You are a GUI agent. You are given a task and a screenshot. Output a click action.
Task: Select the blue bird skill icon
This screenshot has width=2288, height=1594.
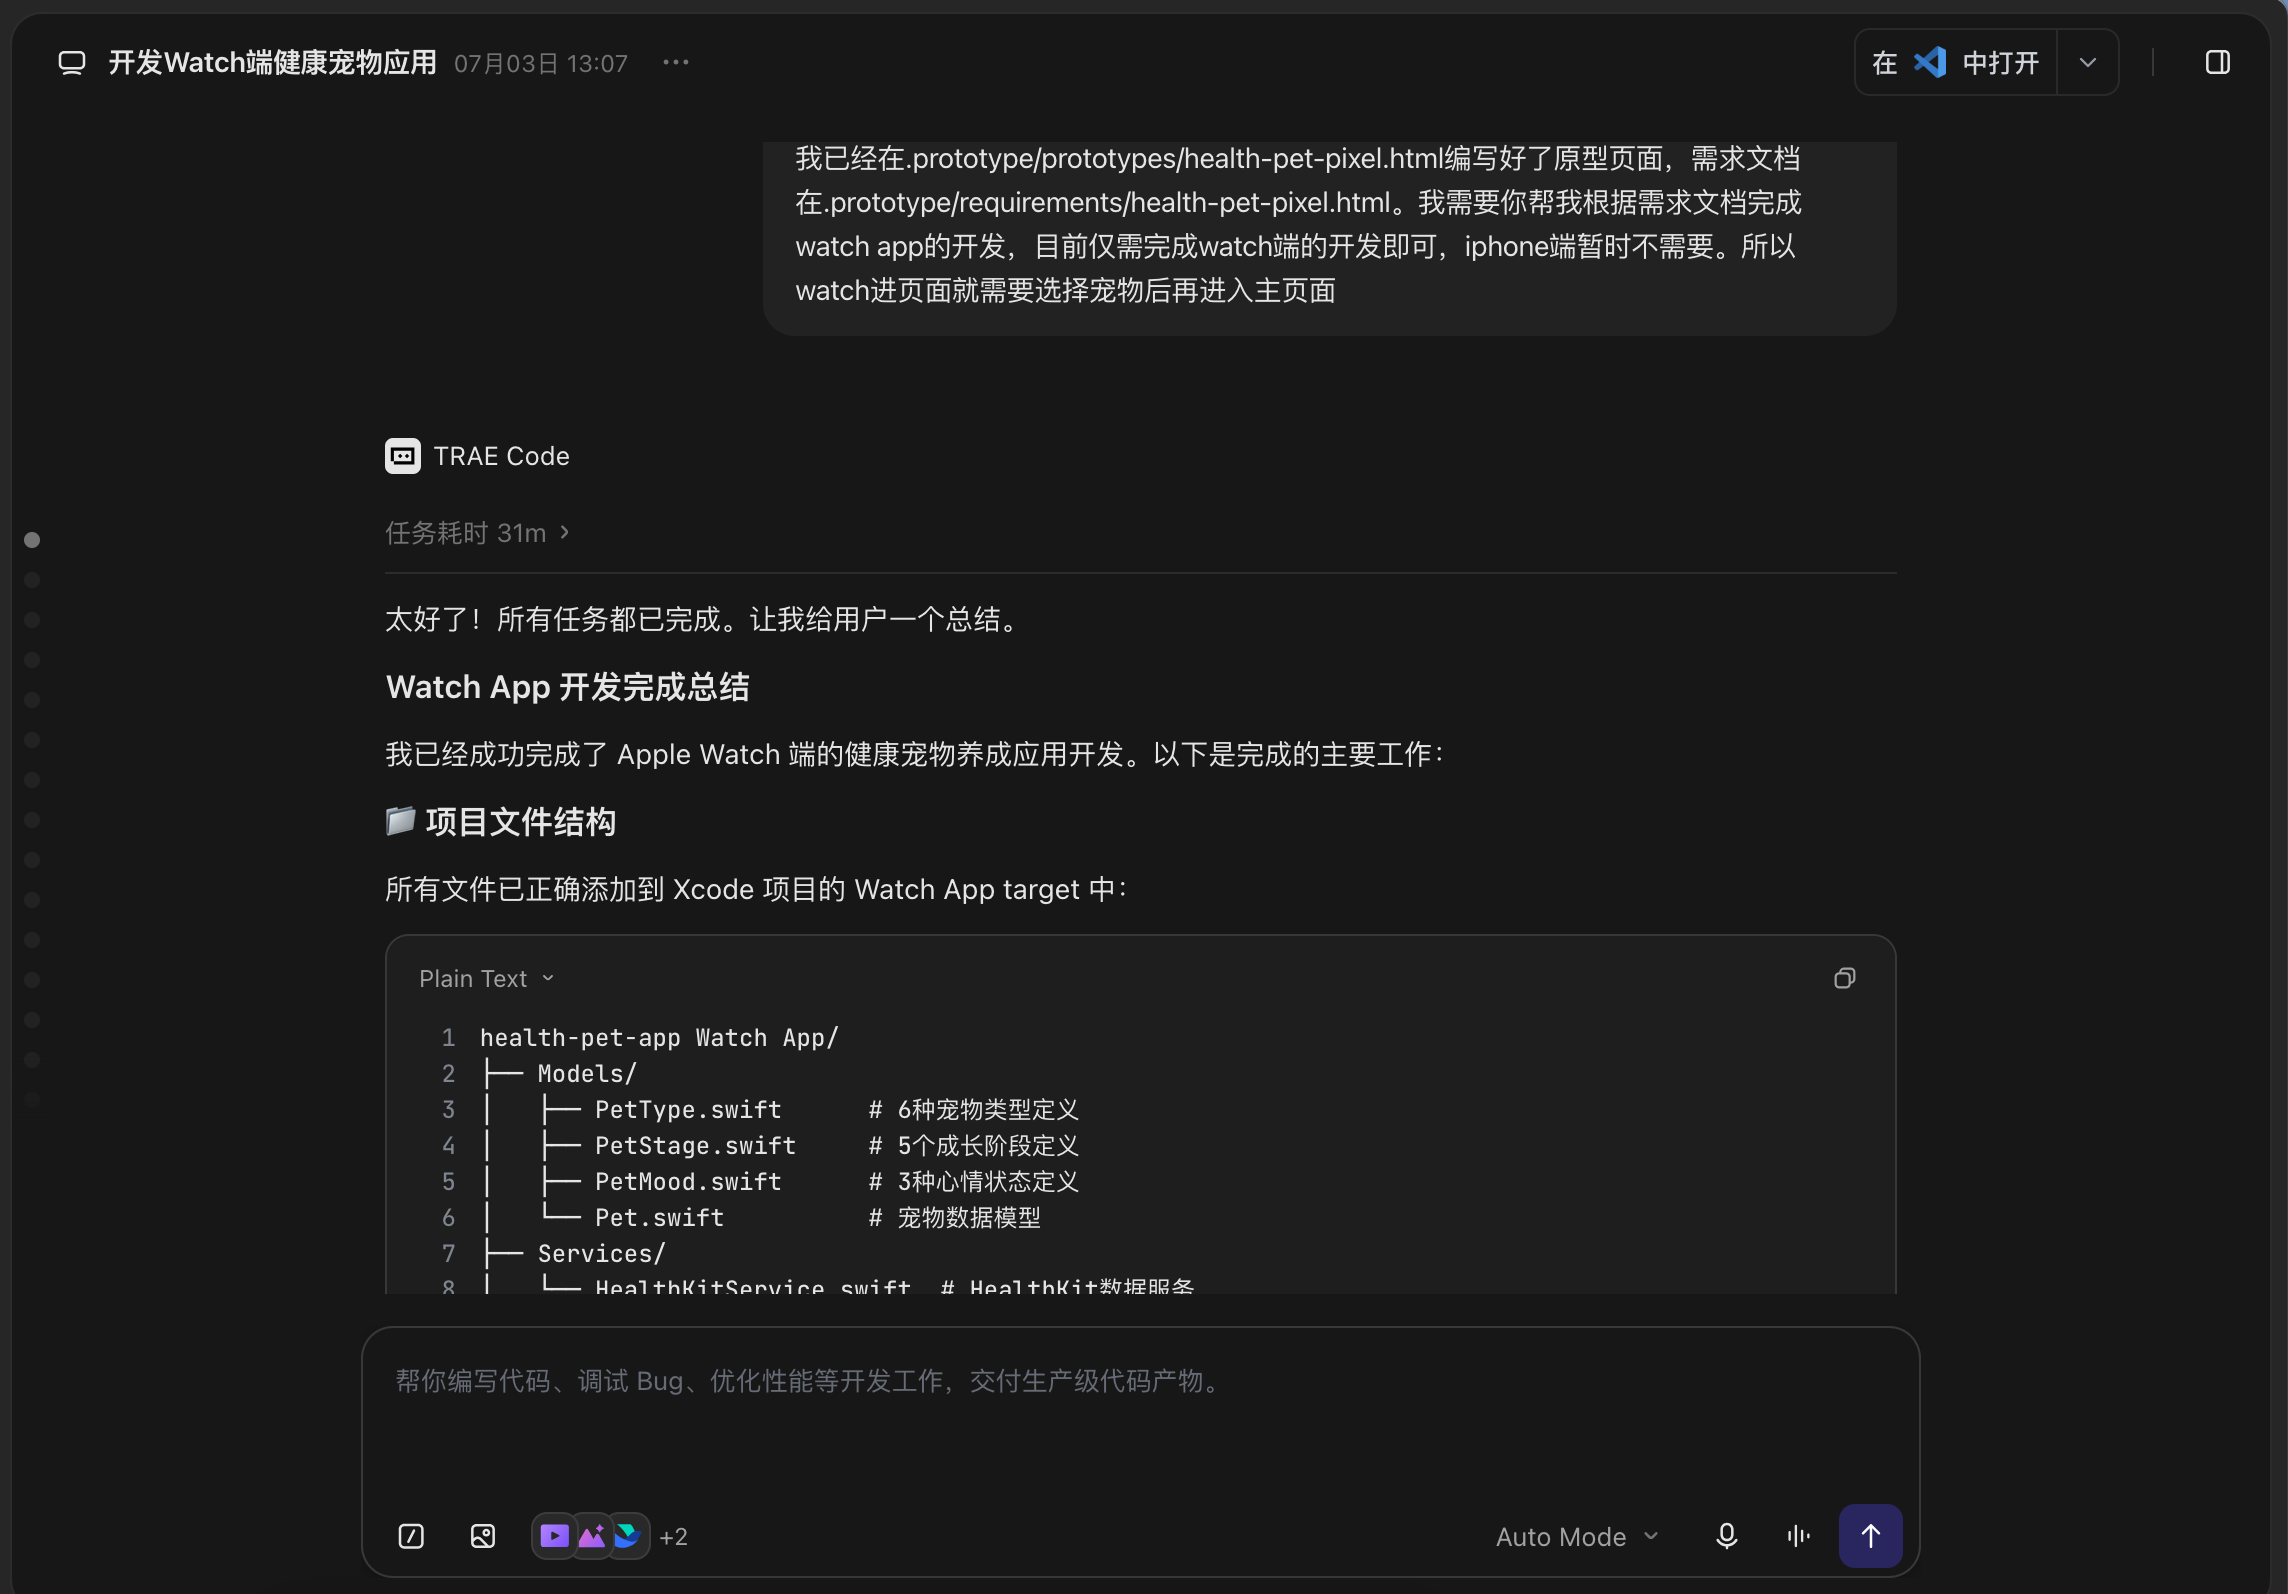click(627, 1536)
